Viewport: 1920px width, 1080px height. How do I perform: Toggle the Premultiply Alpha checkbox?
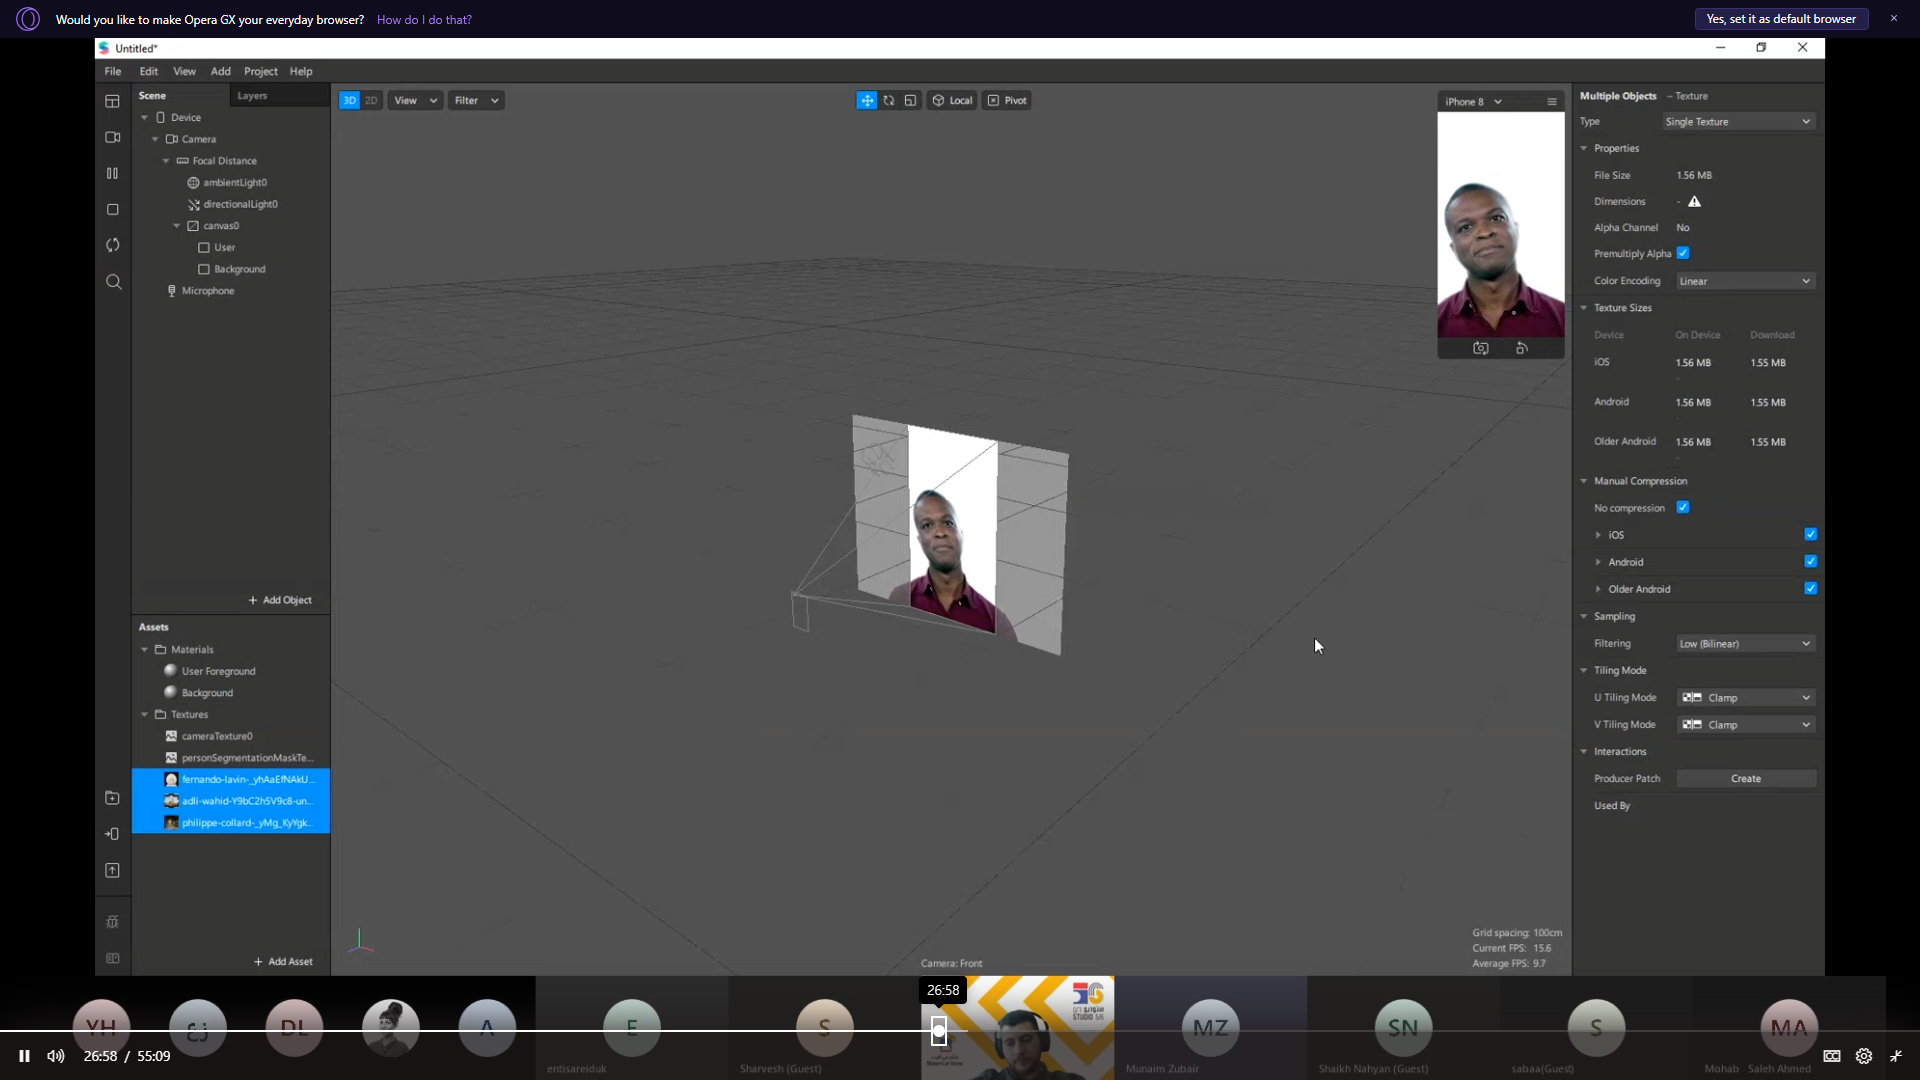pos(1683,253)
